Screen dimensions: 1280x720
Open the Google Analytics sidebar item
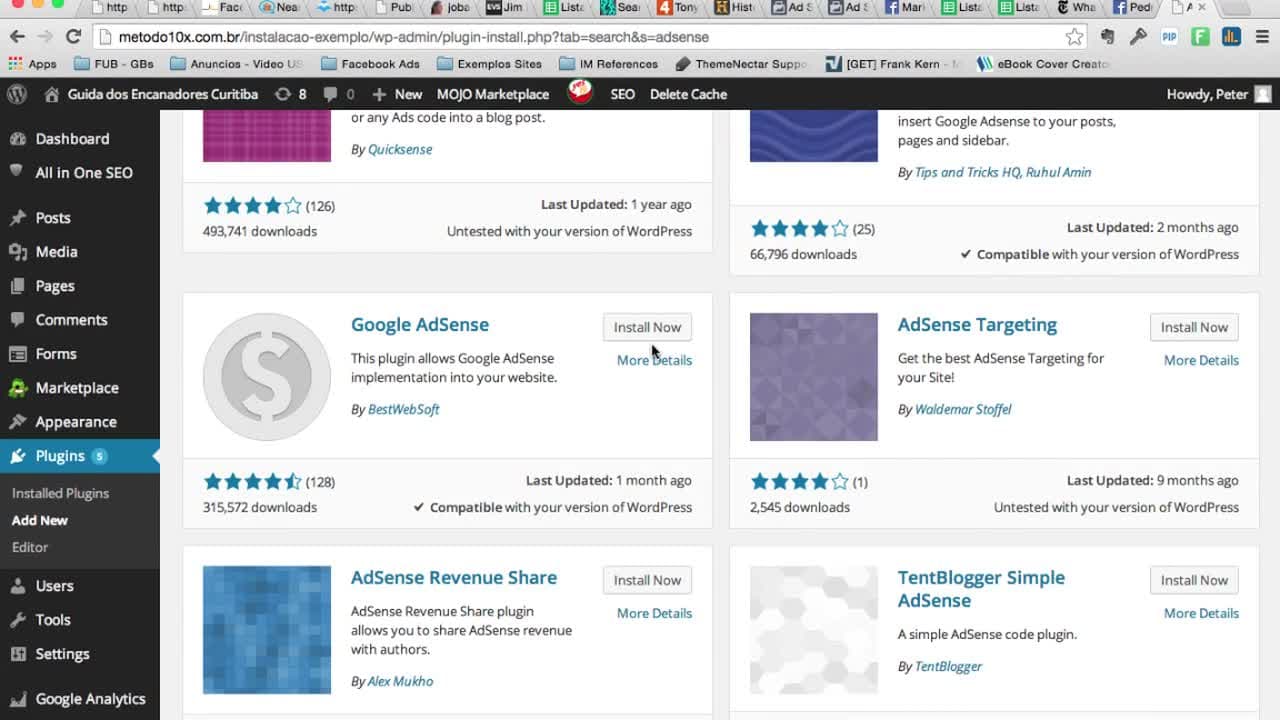(90, 699)
